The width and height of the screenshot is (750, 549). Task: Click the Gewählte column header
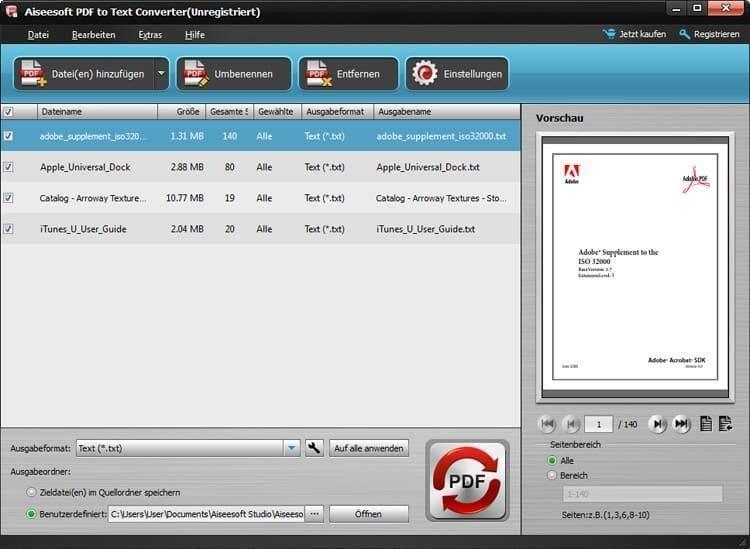point(277,112)
